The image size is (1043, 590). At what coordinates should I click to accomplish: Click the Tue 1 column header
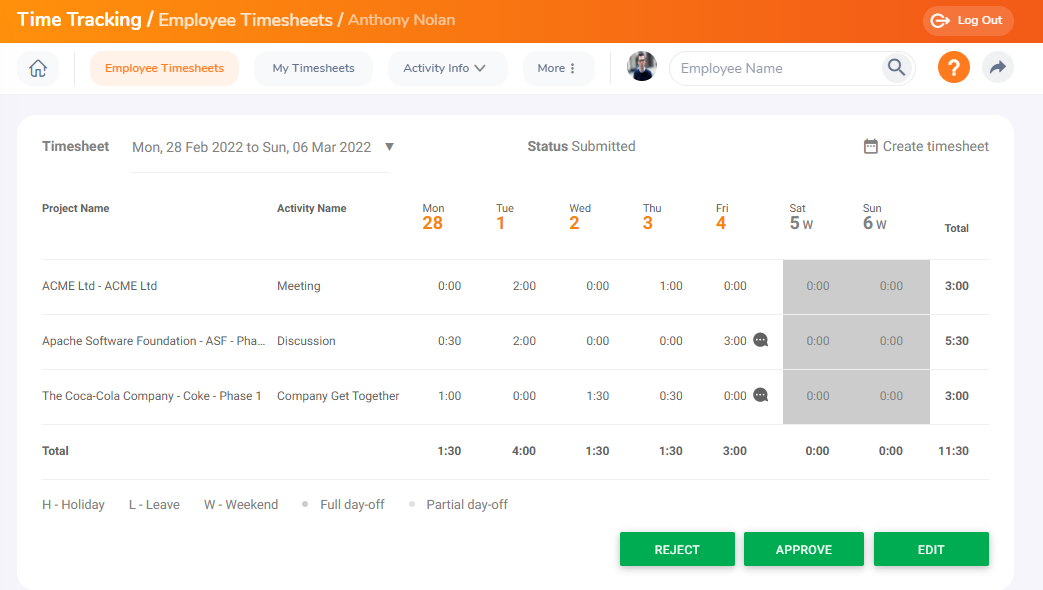[x=505, y=217]
